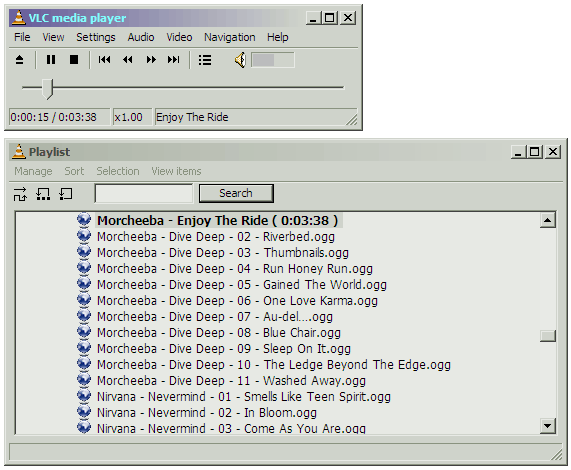Click the disc icon beside Enjoy The Ride

tap(84, 220)
